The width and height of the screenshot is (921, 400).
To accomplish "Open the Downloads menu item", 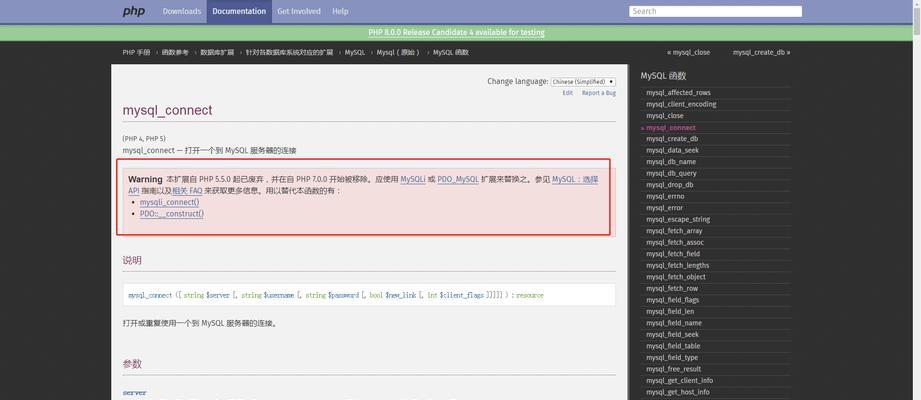I will point(181,11).
